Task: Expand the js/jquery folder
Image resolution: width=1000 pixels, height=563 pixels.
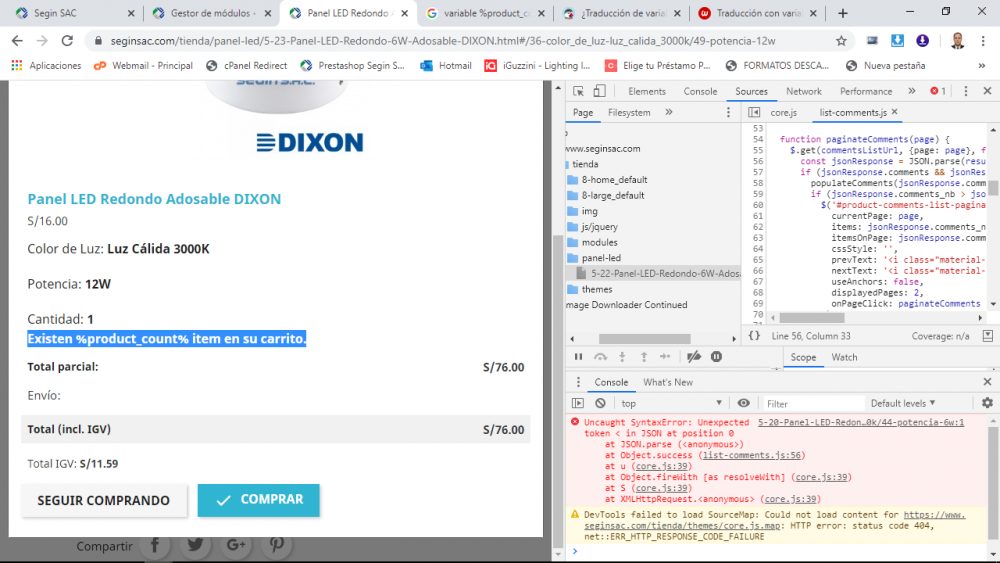Action: [x=592, y=226]
